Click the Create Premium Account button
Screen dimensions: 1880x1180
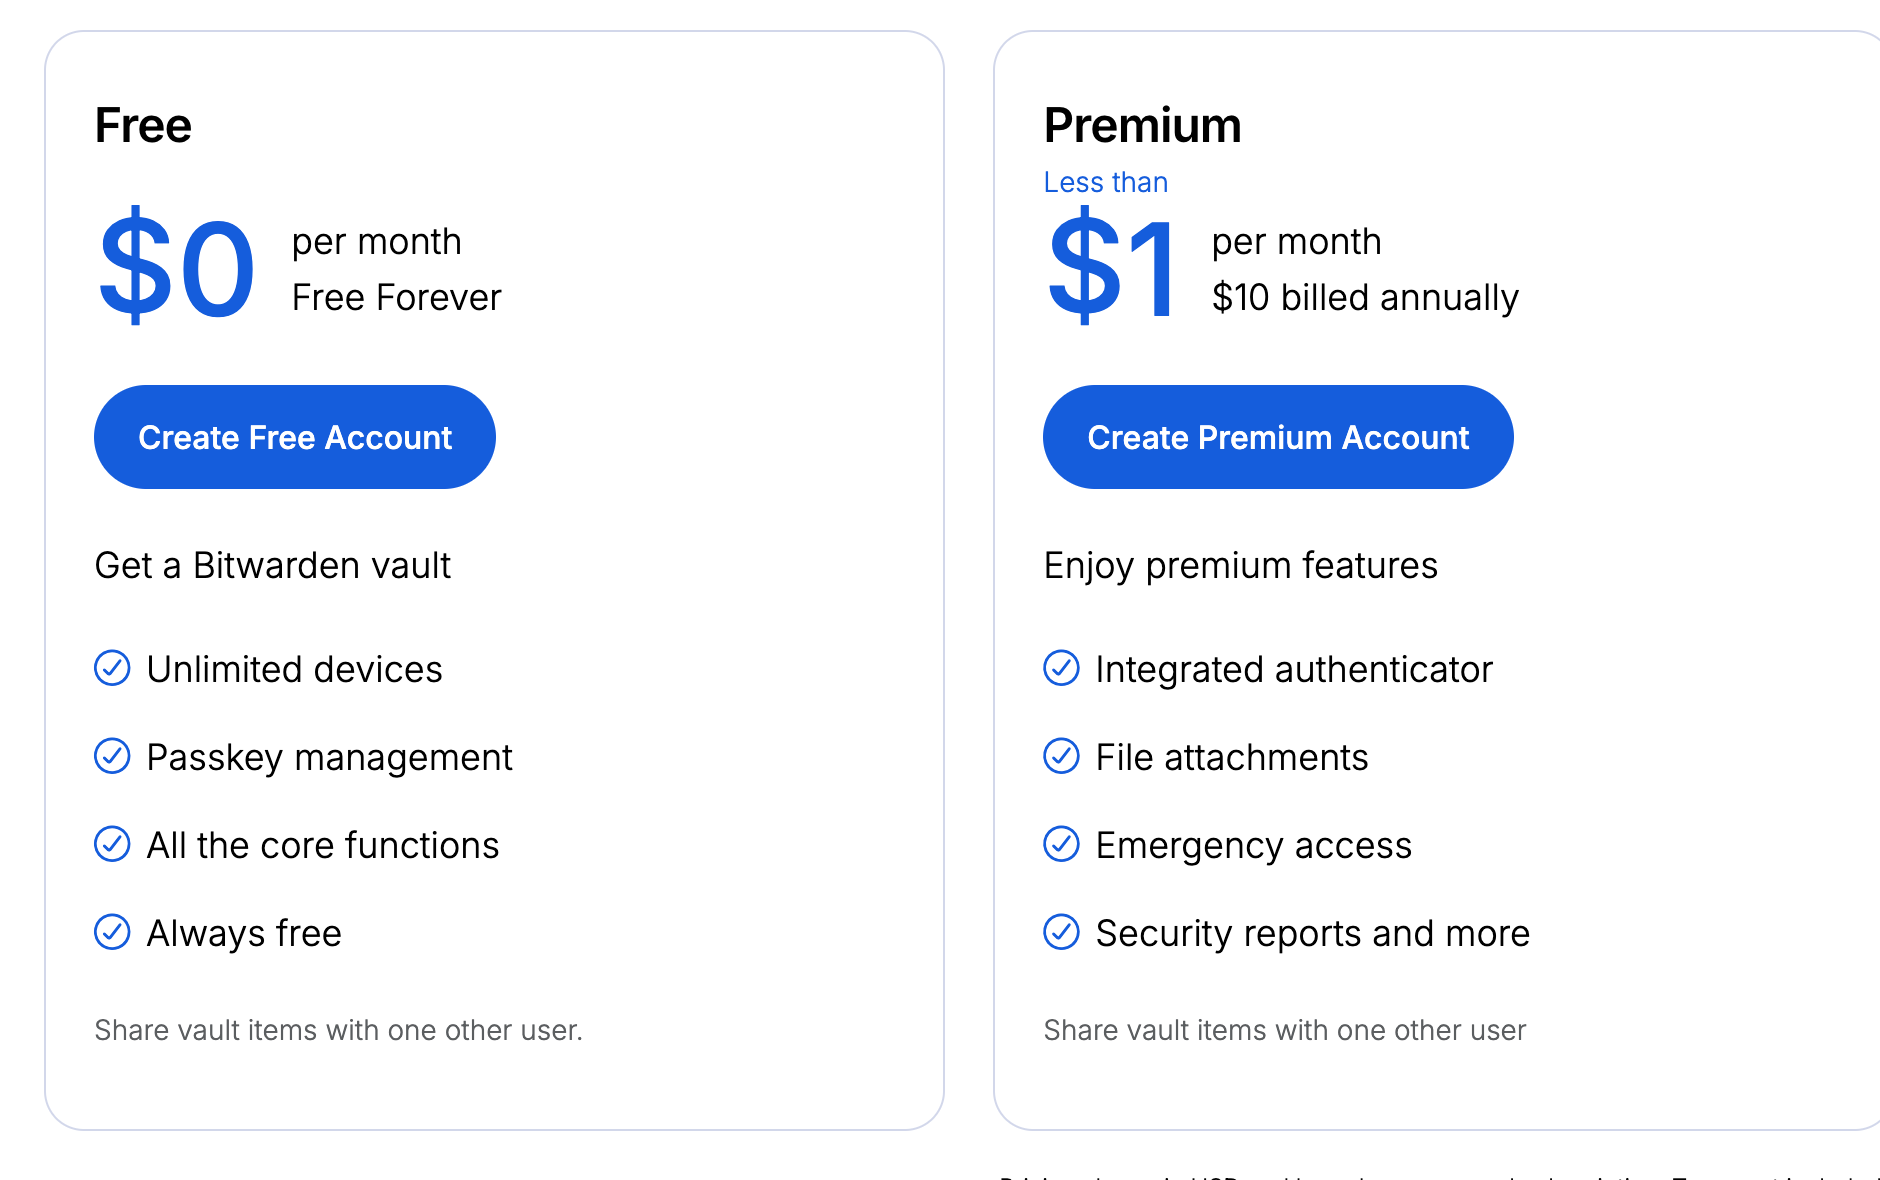[x=1278, y=437]
